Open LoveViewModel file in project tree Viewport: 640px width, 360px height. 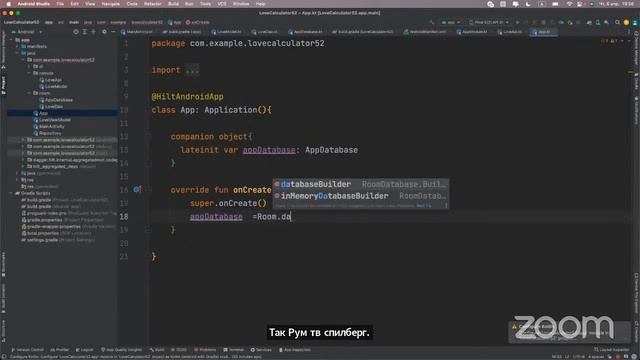click(52, 120)
